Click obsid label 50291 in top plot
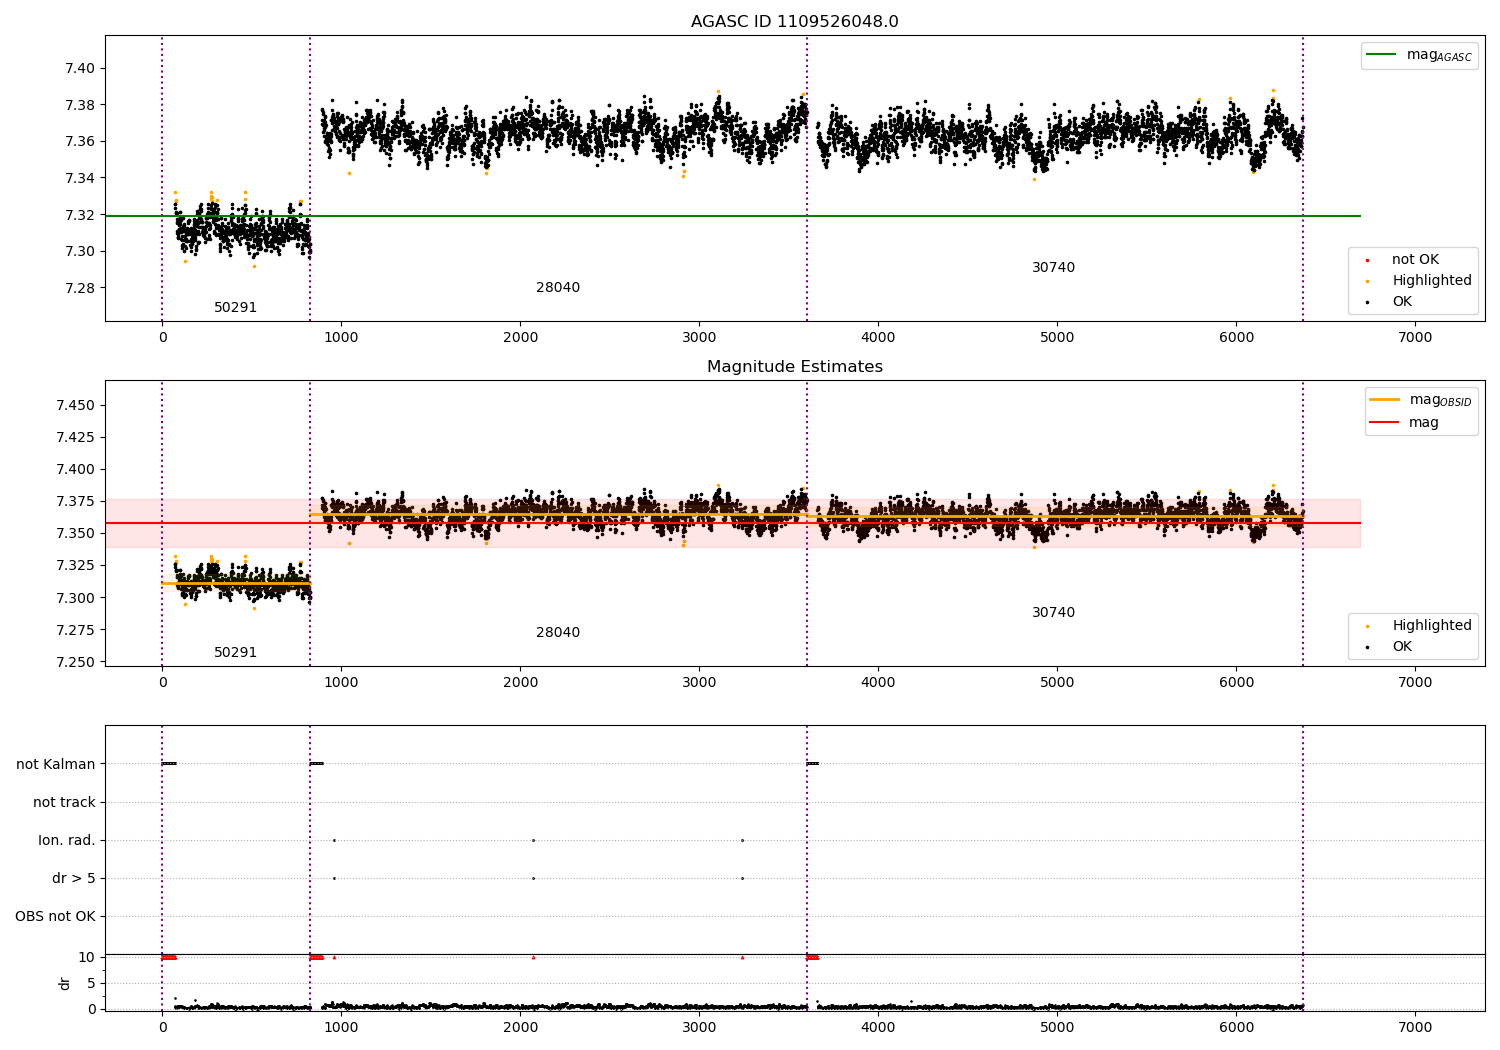This screenshot has width=1500, height=1050. (x=235, y=308)
